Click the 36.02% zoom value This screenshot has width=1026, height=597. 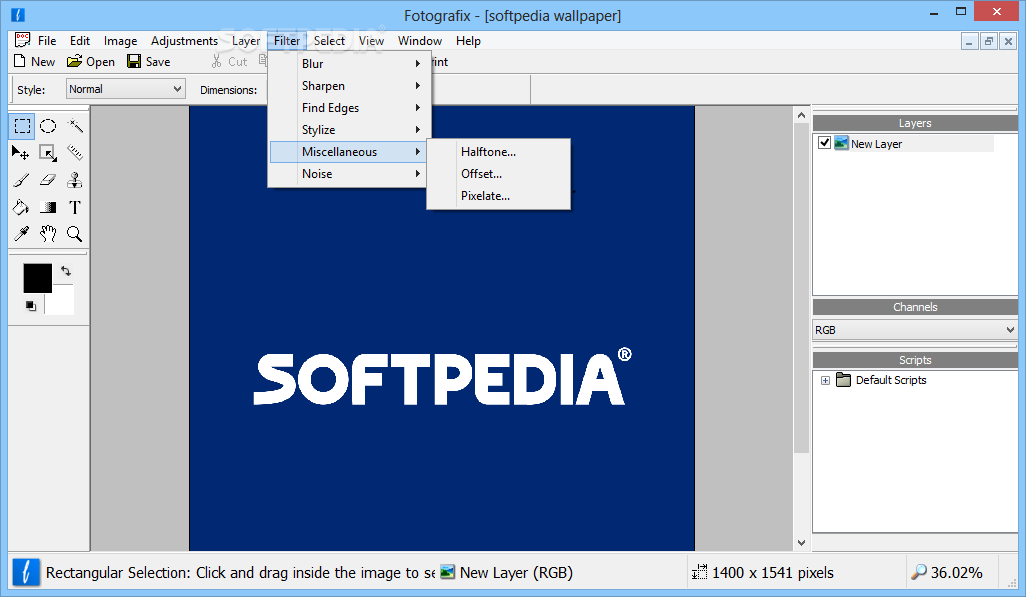956,573
